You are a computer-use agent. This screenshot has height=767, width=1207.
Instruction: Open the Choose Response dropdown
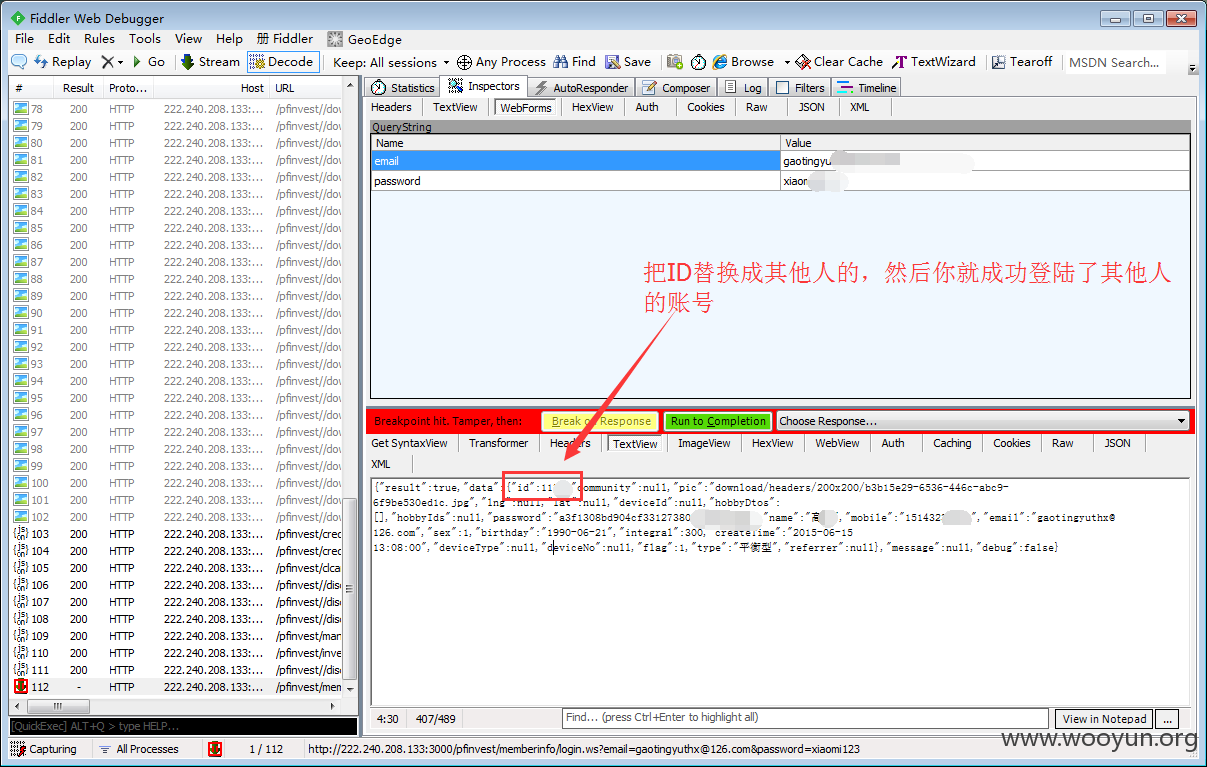(983, 421)
